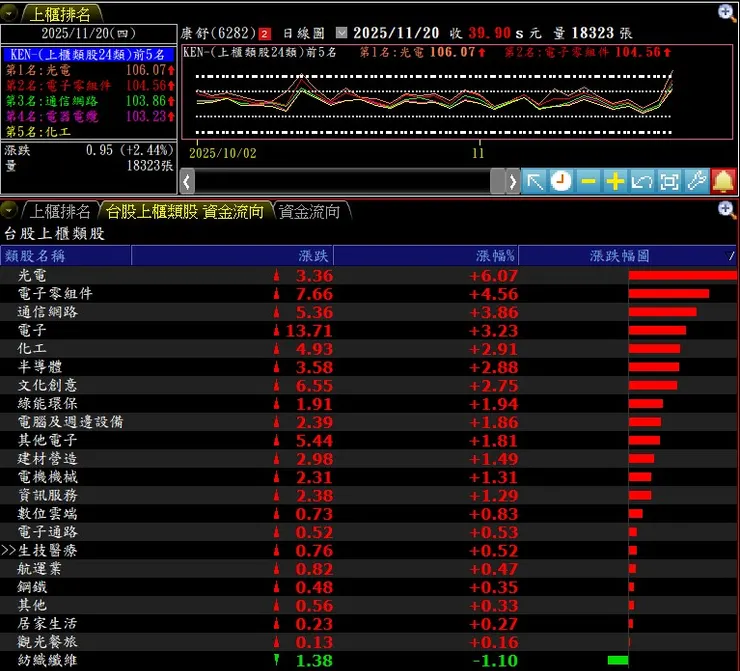740x671 pixels.
Task: Open the round dropdown button beside lower 上櫃排名 tab
Action: [8, 210]
